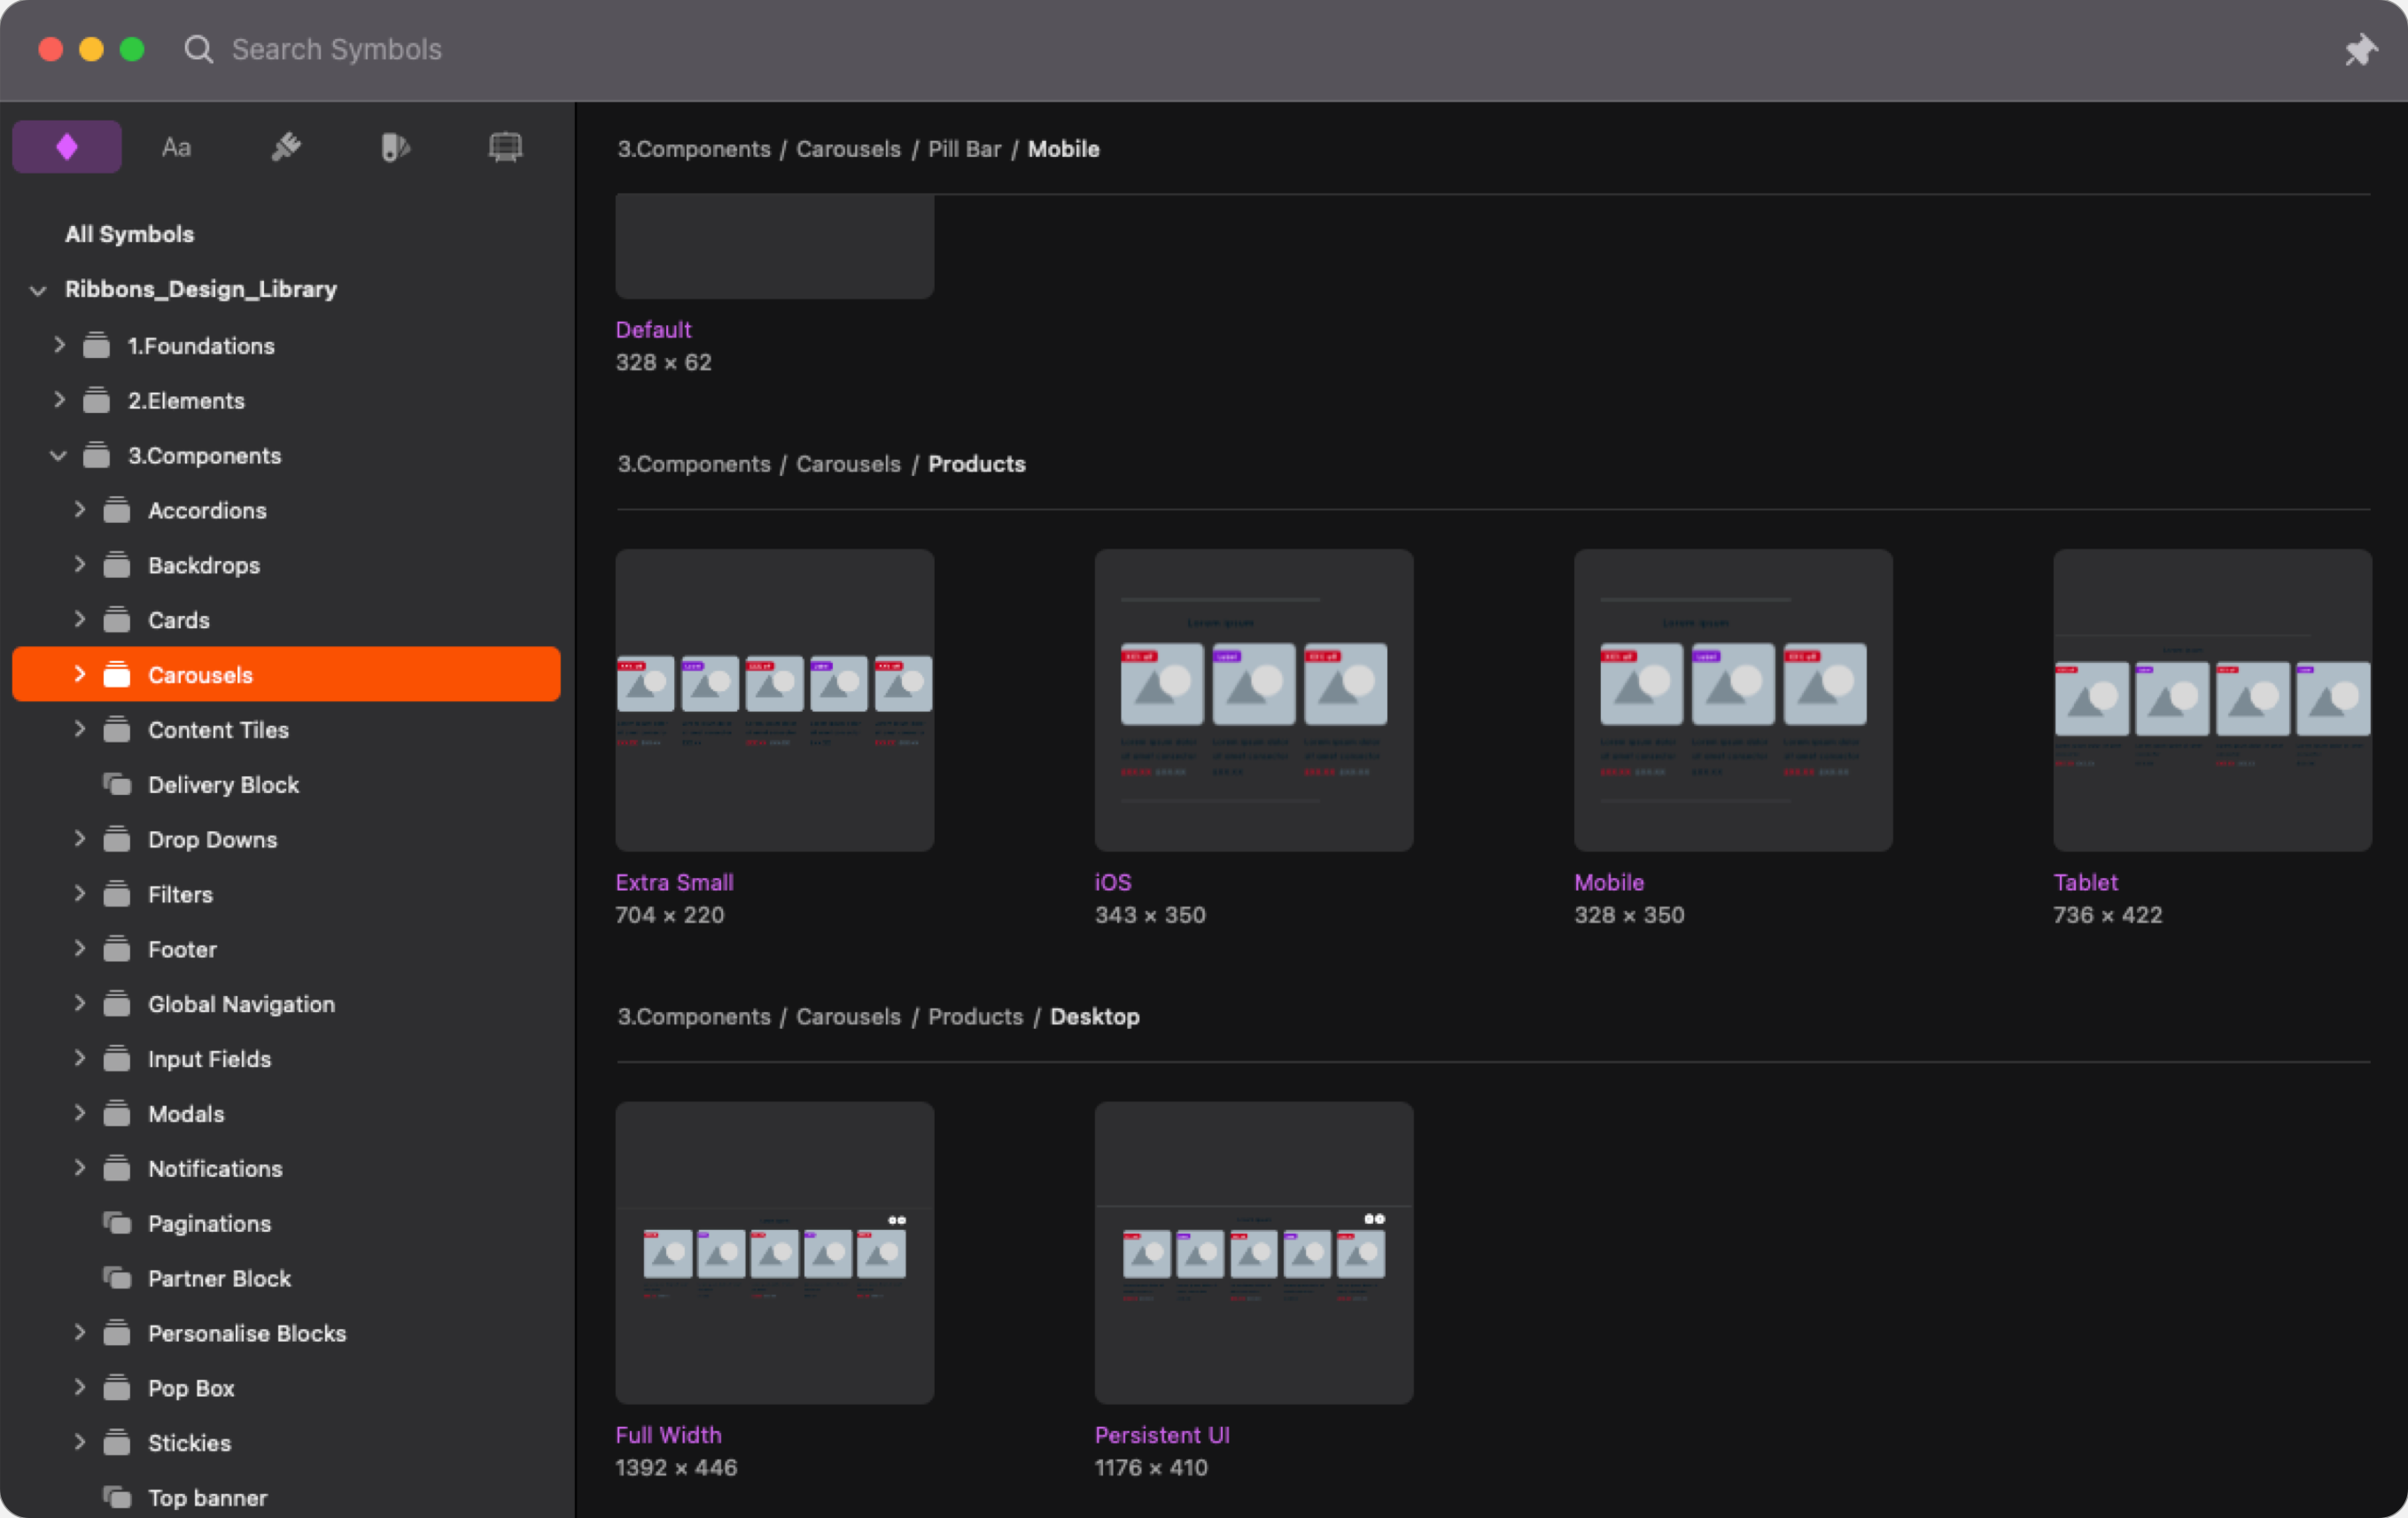Click the 2.Elements folder icon
This screenshot has height=1518, width=2408.
pyautogui.click(x=96, y=400)
